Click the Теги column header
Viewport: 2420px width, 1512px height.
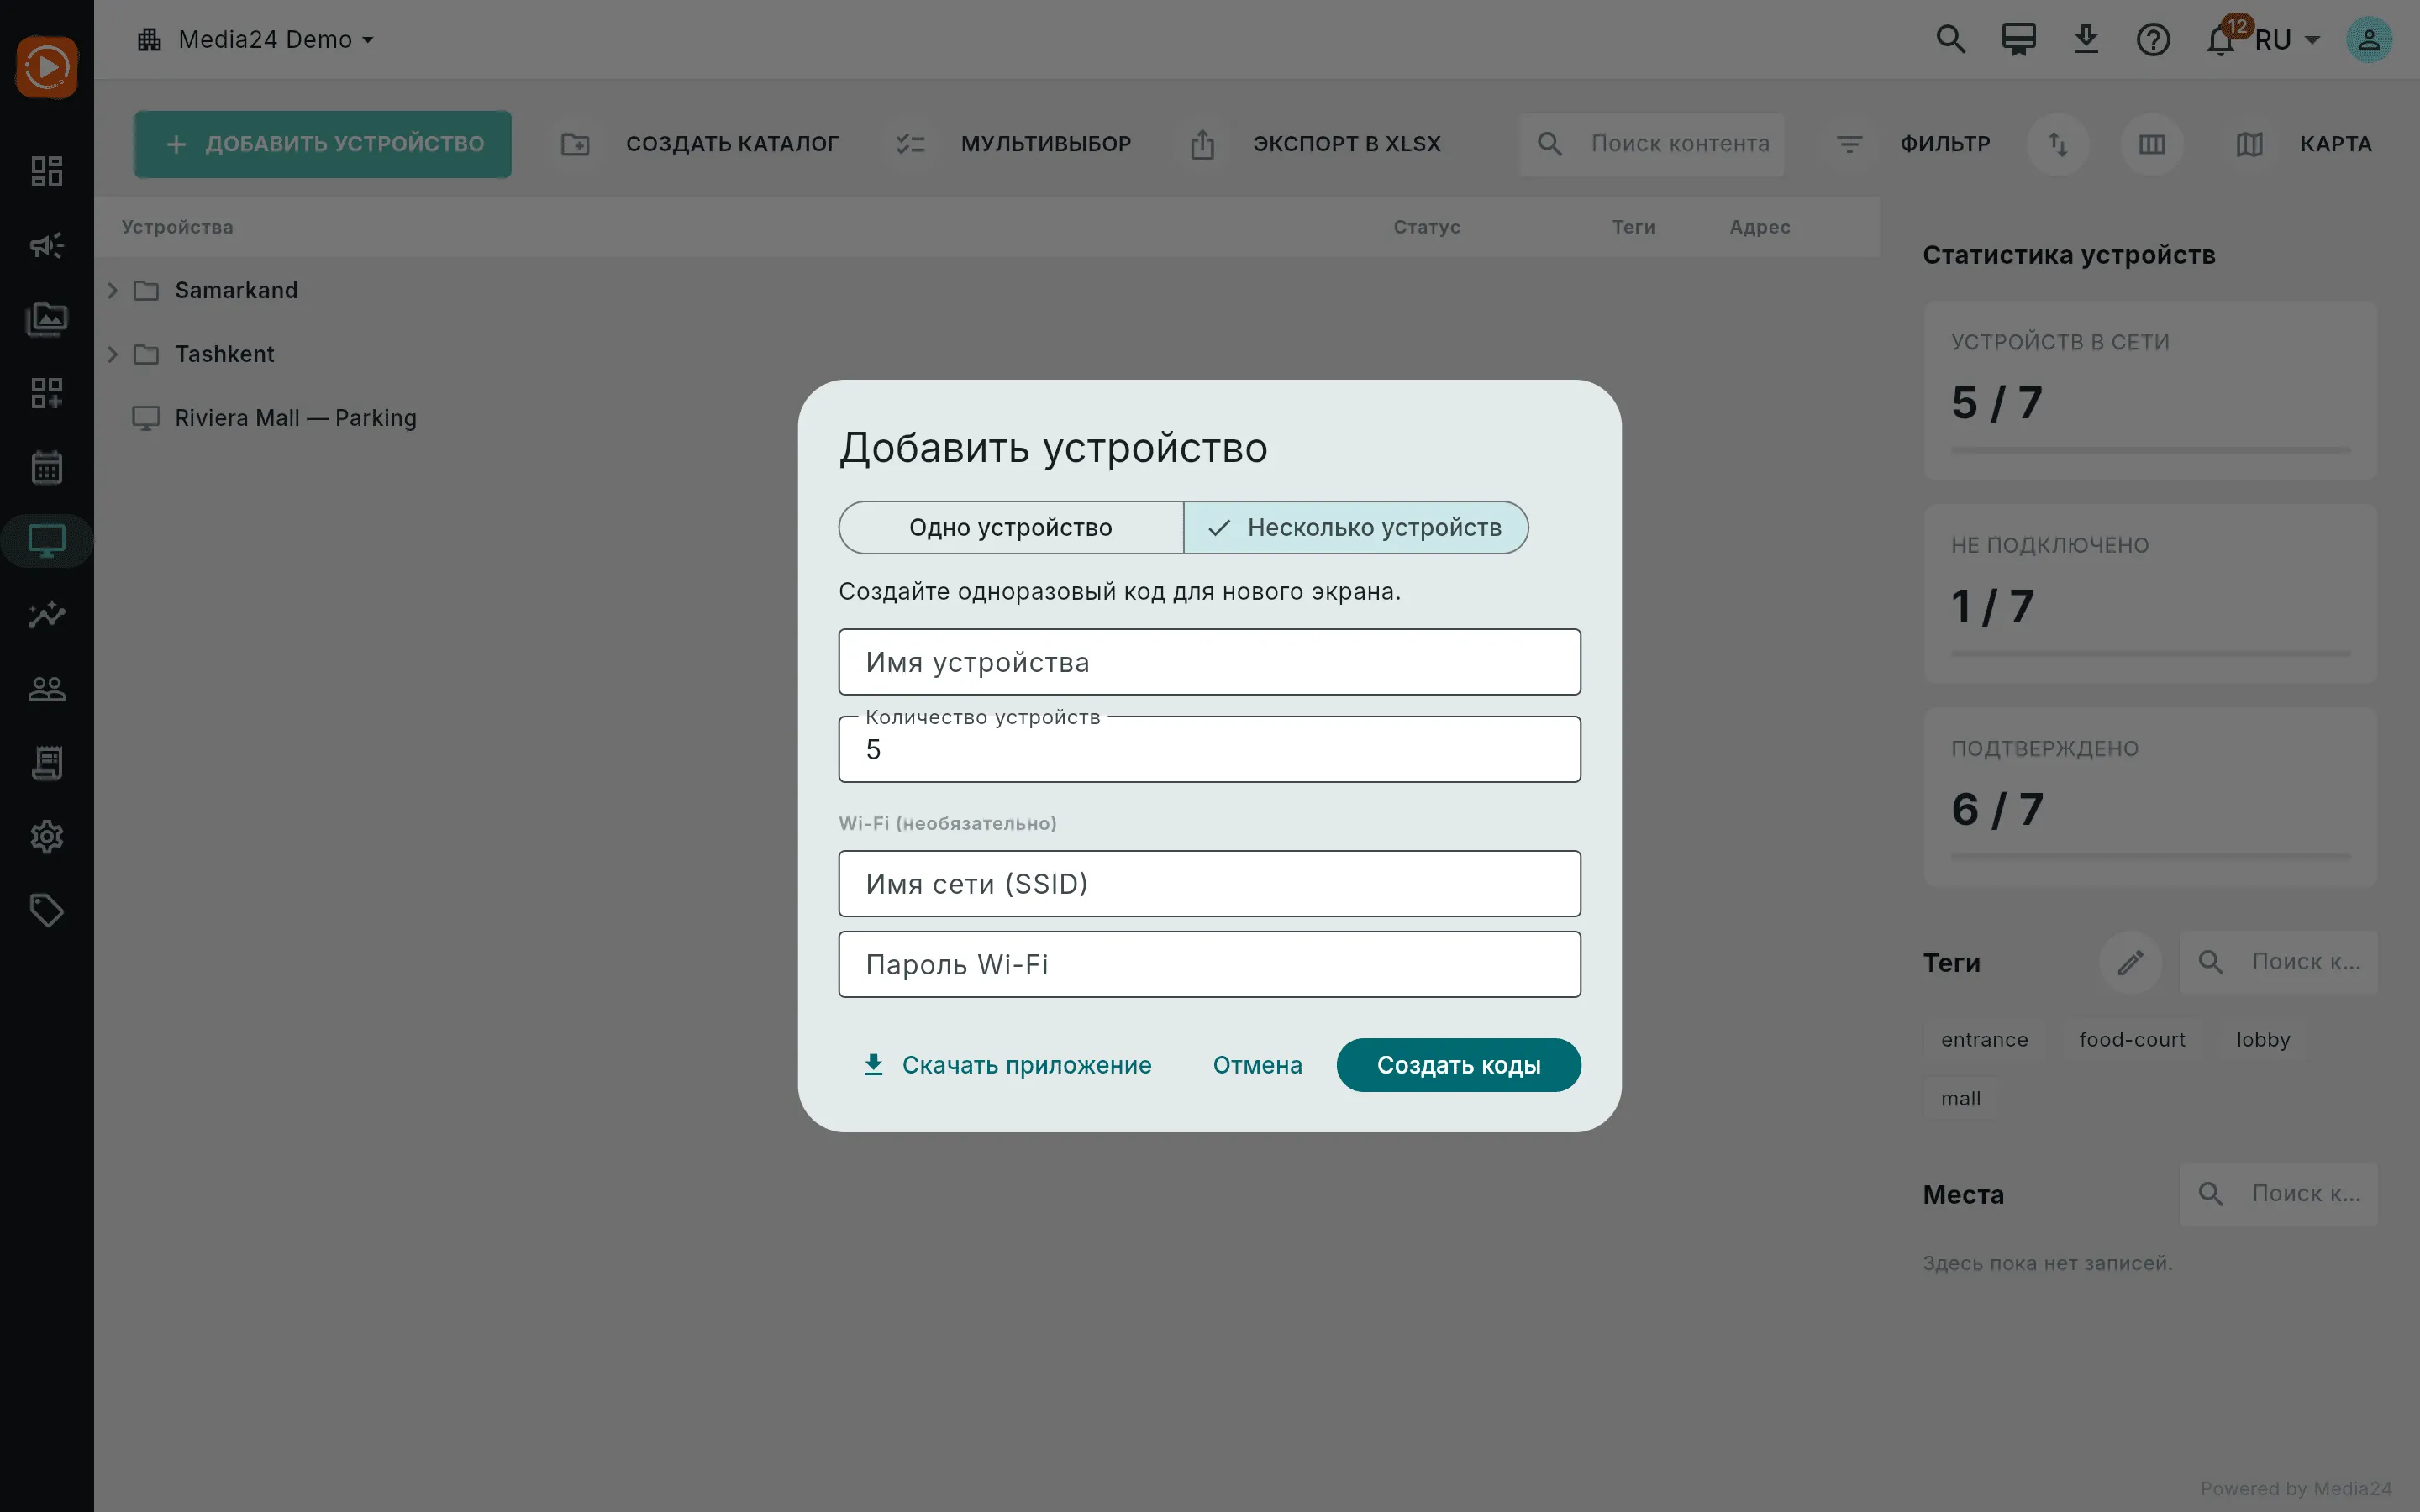pyautogui.click(x=1633, y=227)
